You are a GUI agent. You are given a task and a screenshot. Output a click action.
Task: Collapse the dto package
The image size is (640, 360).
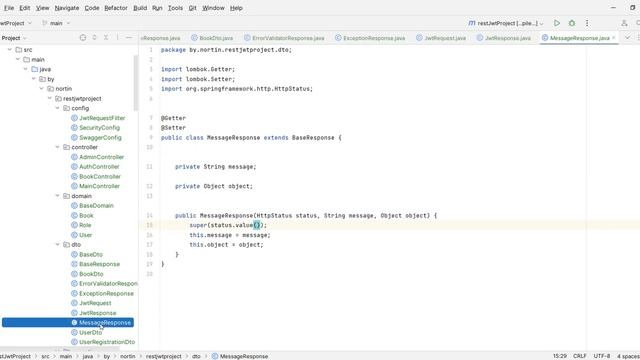click(58, 244)
